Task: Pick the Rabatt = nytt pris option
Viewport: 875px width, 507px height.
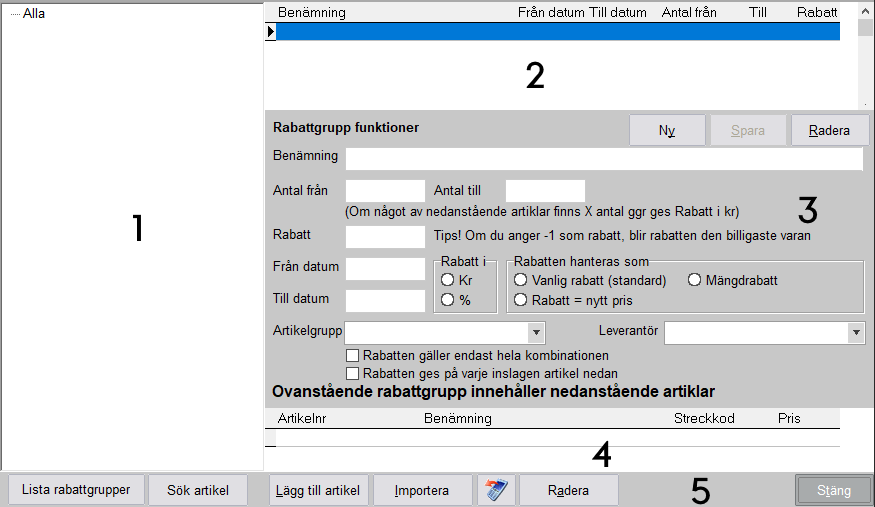Action: point(520,300)
